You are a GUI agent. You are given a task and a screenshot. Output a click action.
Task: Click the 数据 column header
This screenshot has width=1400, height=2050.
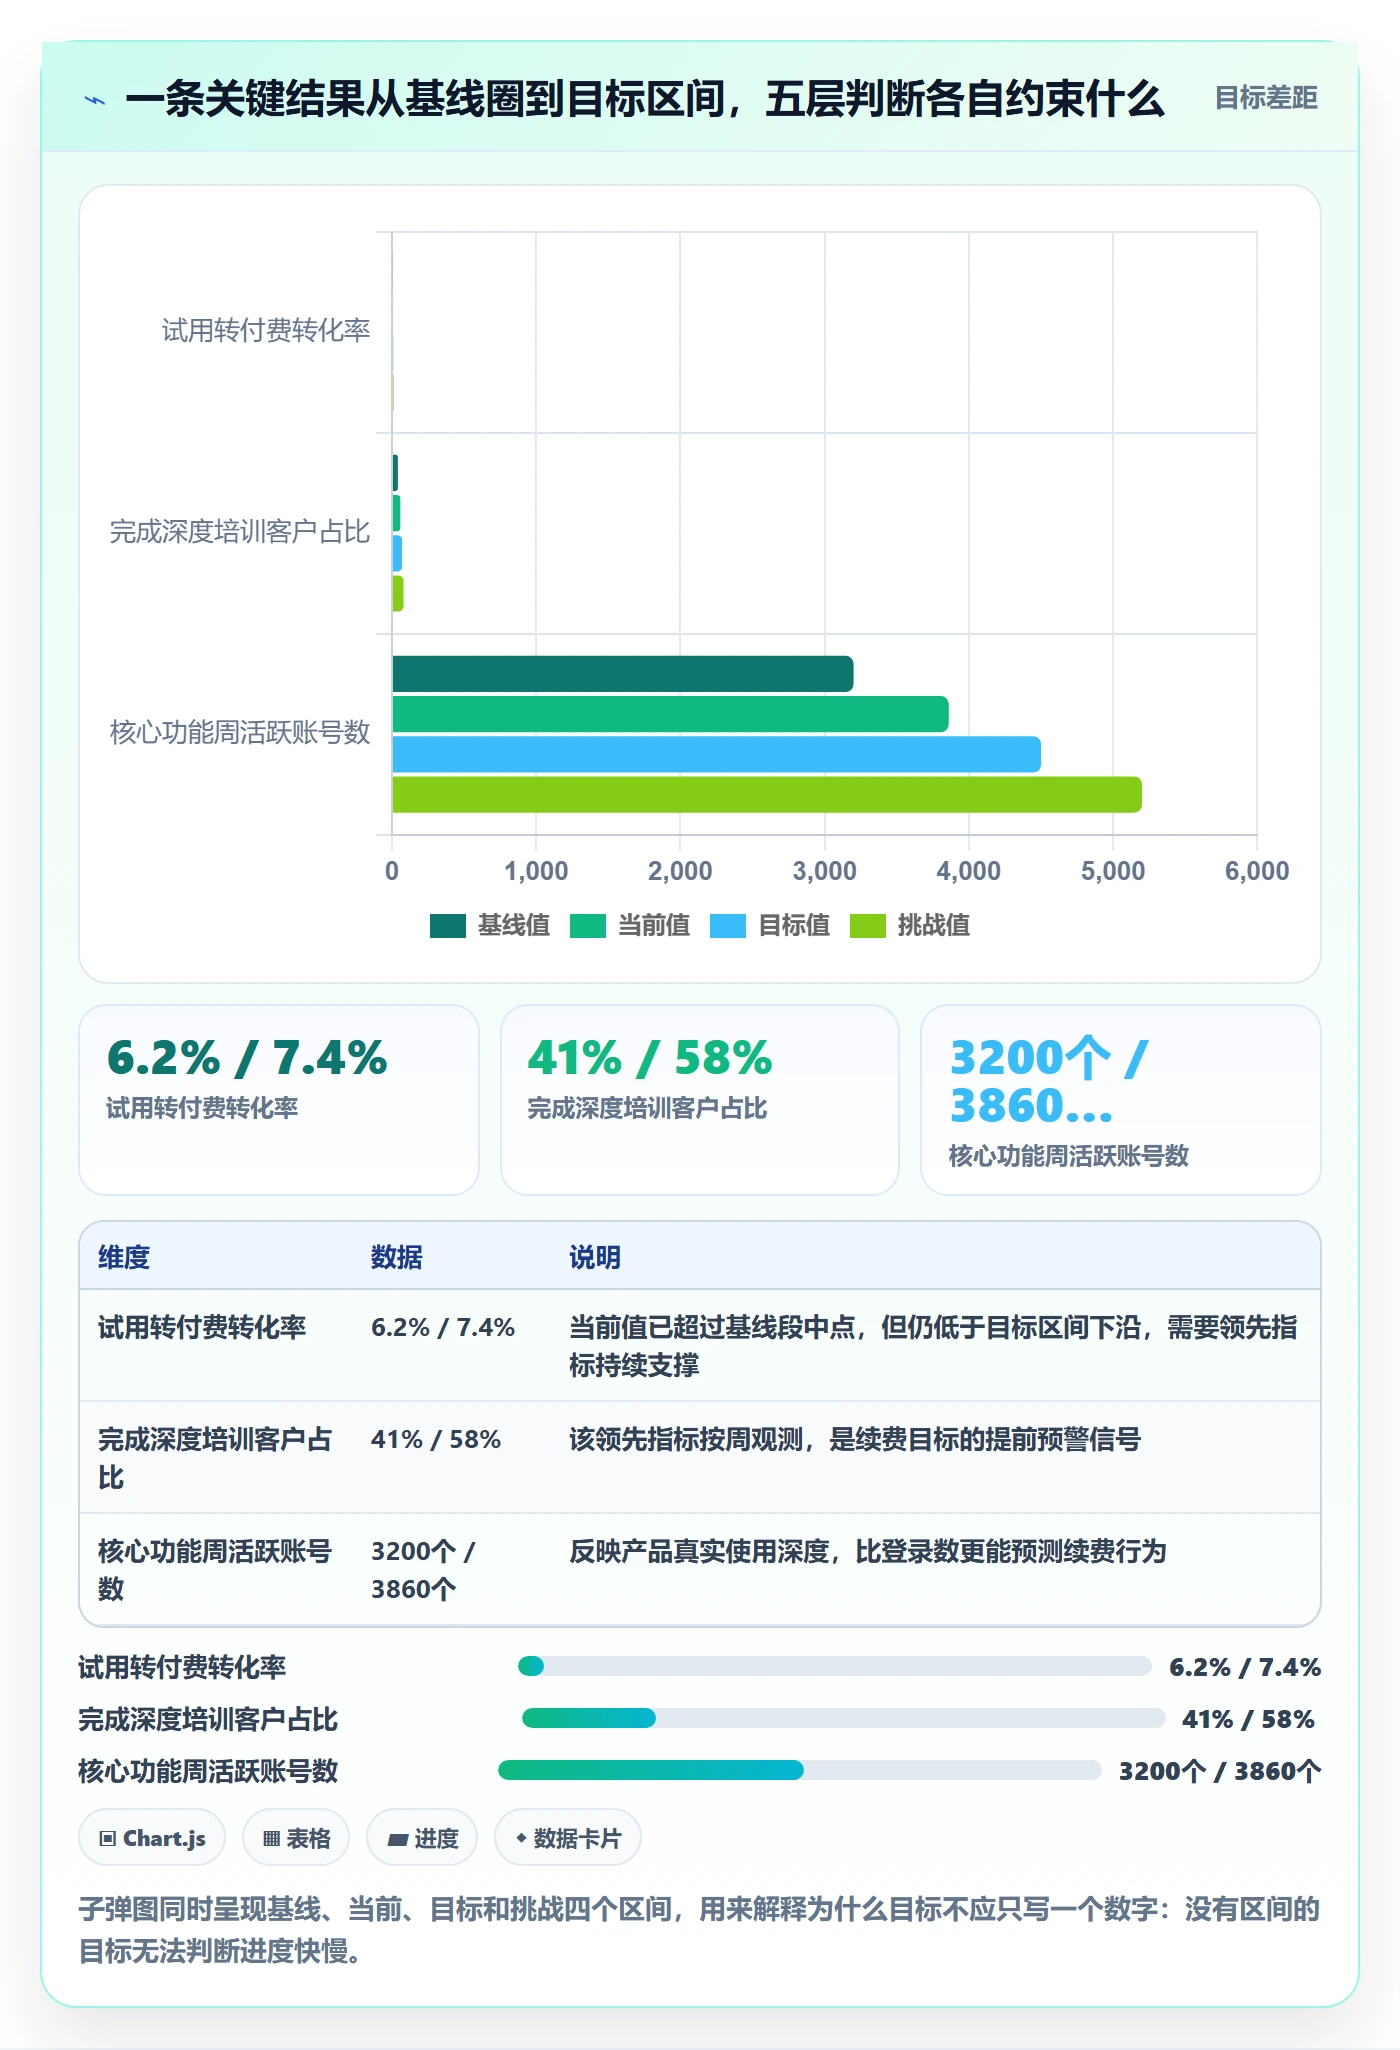tap(397, 1258)
